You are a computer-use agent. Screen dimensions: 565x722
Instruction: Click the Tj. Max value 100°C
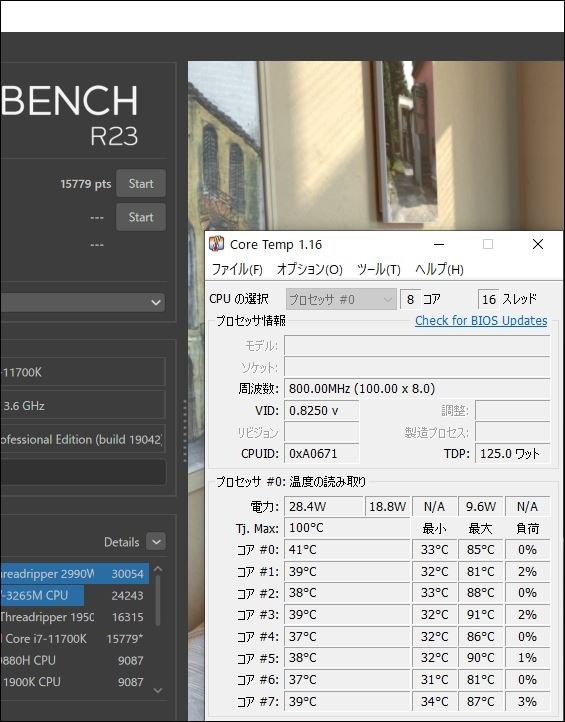(347, 528)
